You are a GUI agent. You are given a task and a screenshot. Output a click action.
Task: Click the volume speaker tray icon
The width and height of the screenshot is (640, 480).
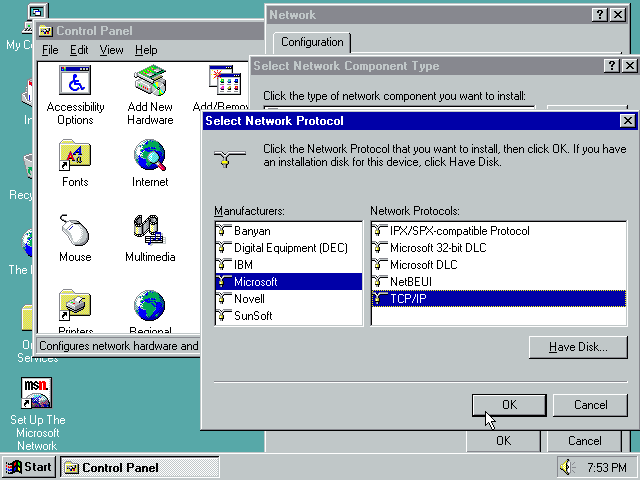tap(567, 467)
